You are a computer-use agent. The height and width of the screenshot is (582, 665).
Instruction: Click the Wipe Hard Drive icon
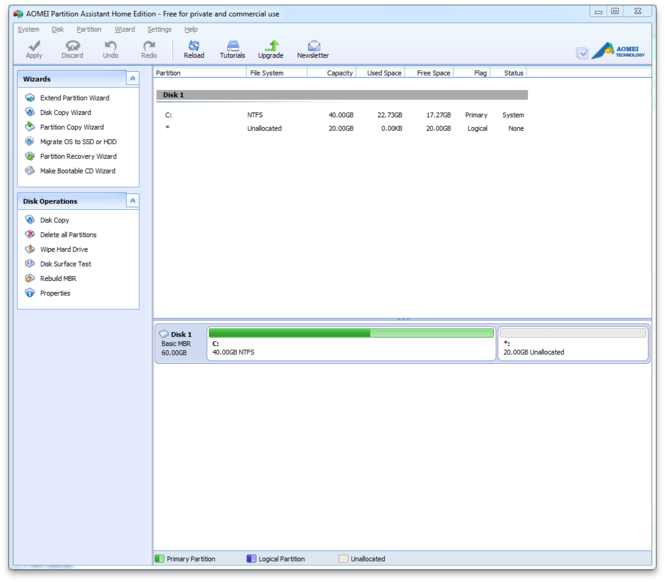30,249
